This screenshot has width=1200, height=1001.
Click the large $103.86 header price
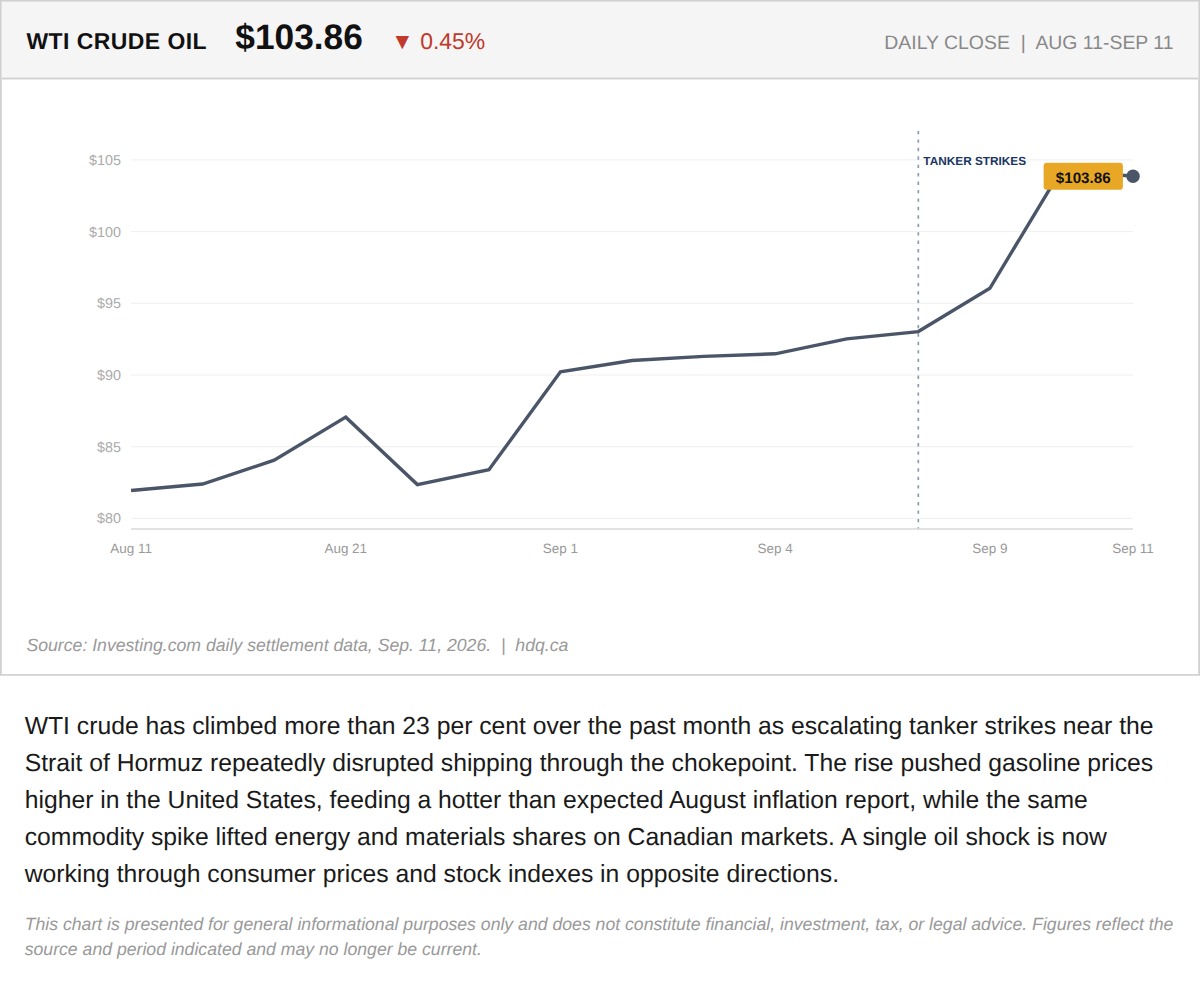299,38
